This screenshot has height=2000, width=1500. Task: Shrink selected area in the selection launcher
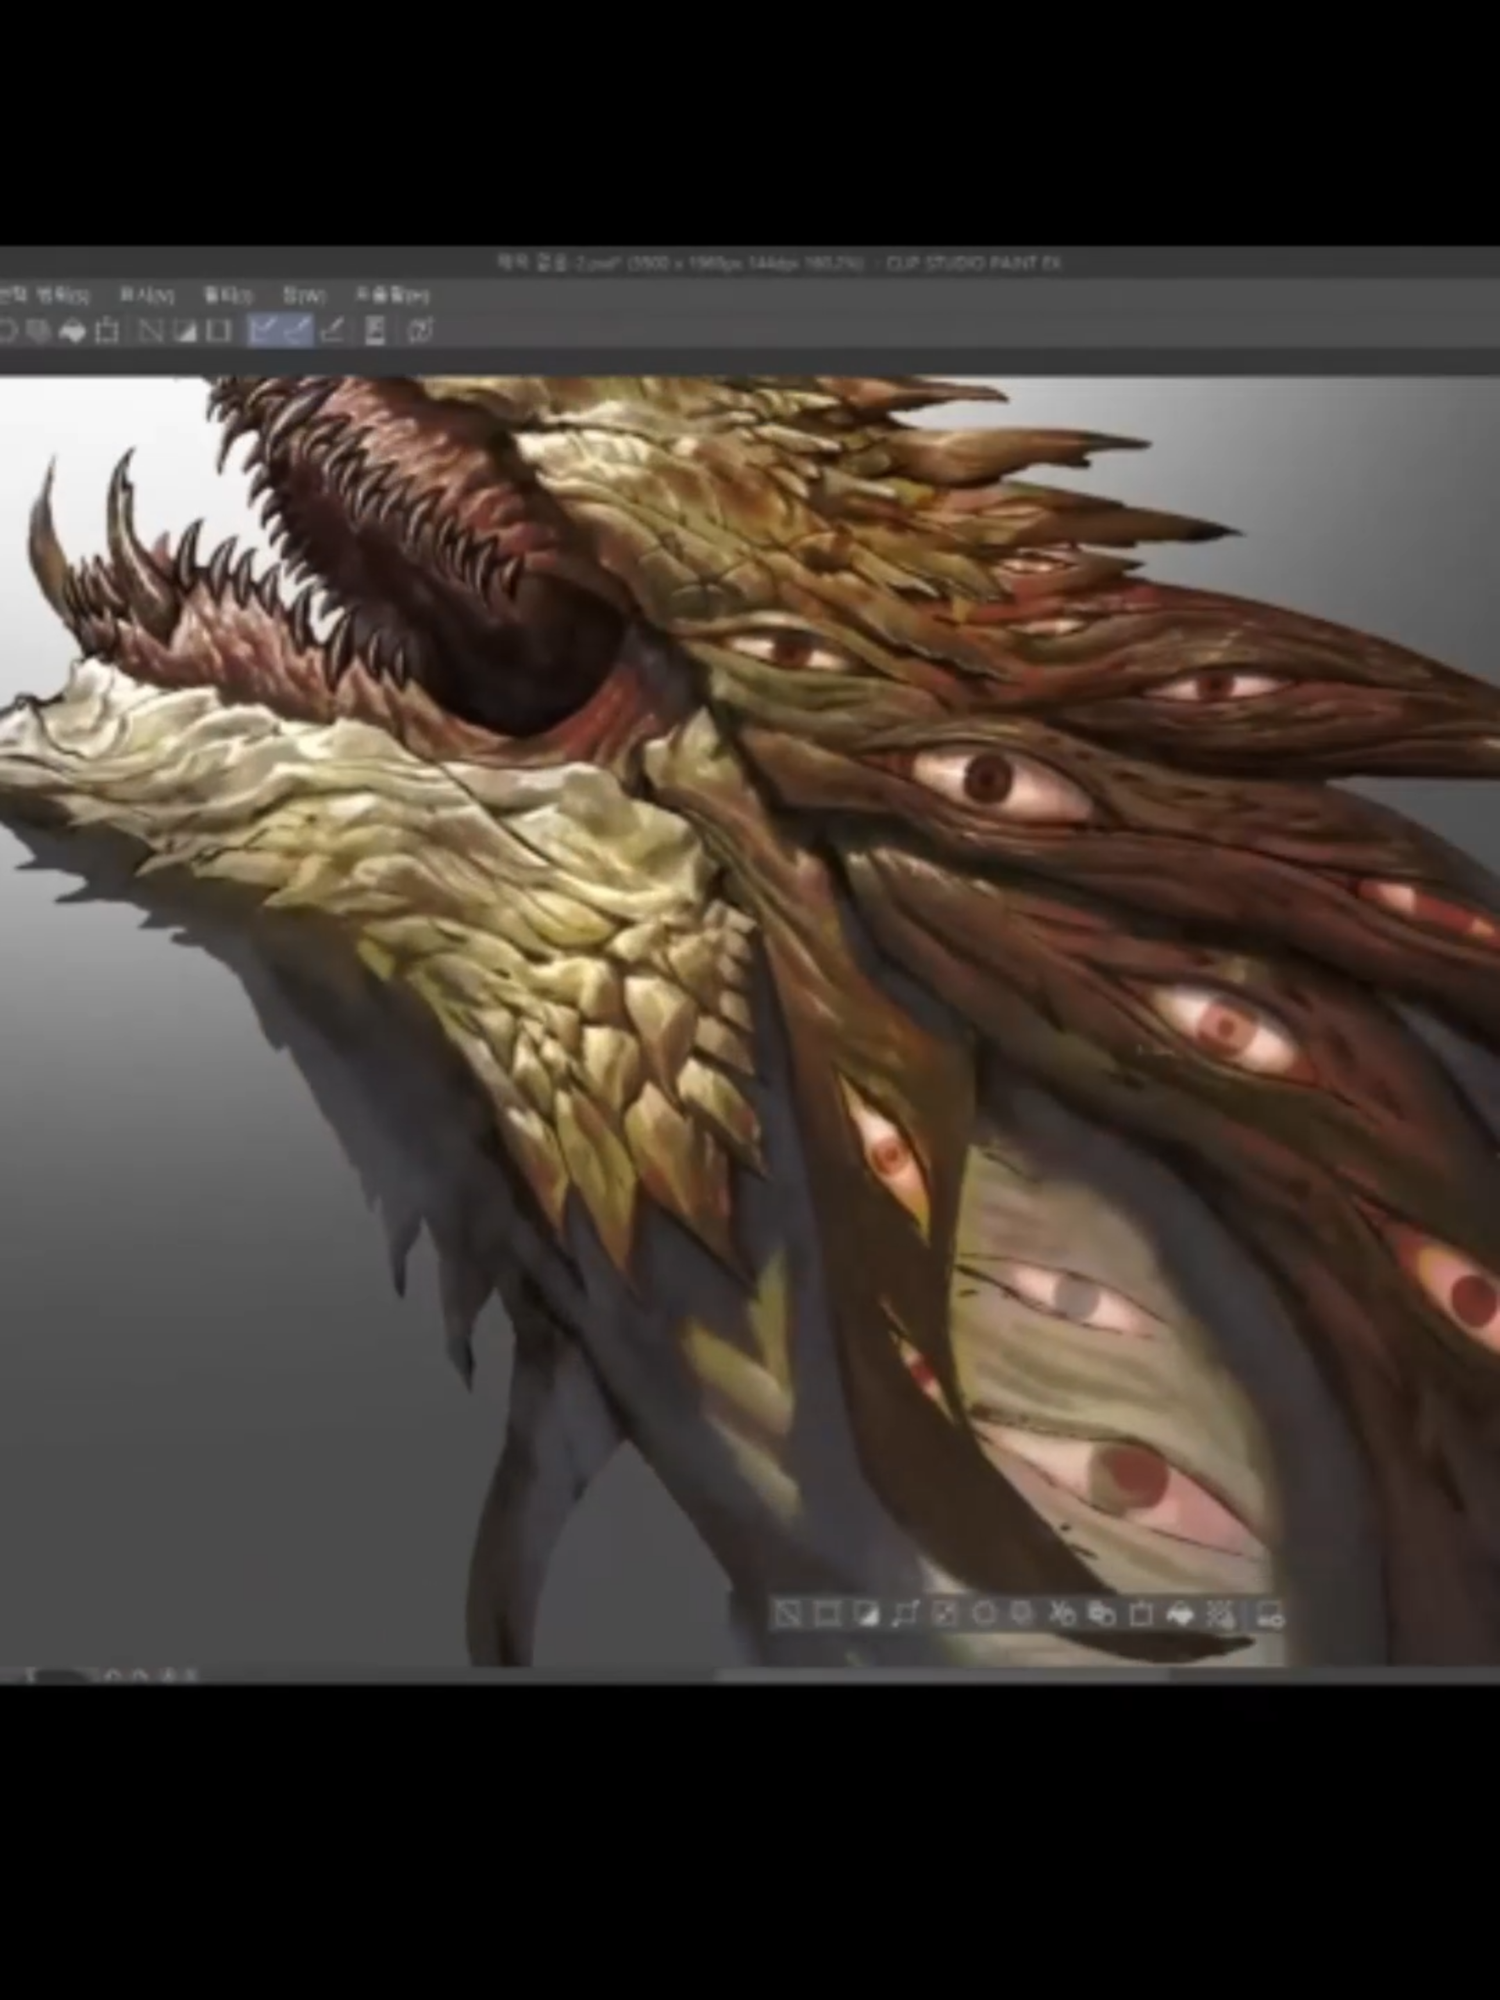(x=945, y=1614)
